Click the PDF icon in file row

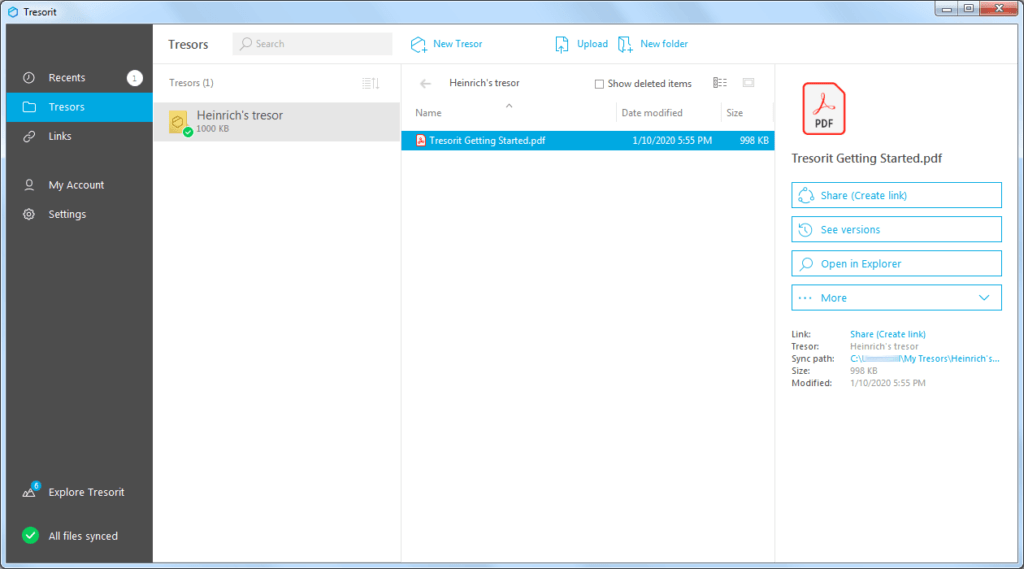pyautogui.click(x=421, y=140)
